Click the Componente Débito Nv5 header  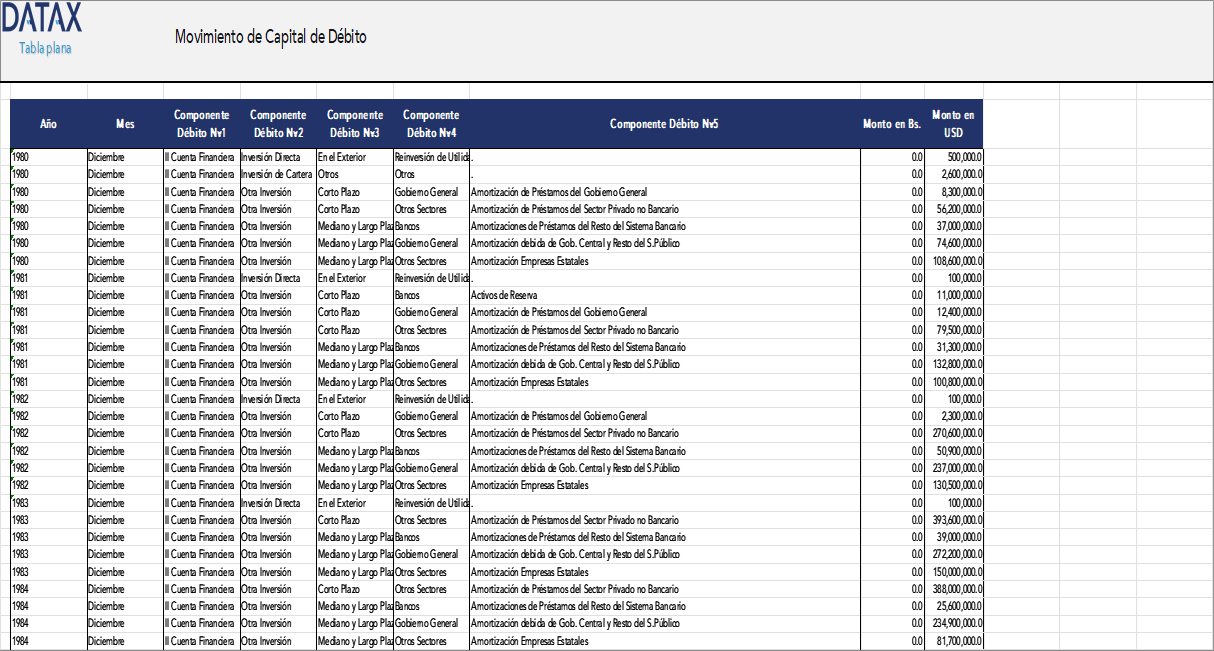tap(665, 124)
